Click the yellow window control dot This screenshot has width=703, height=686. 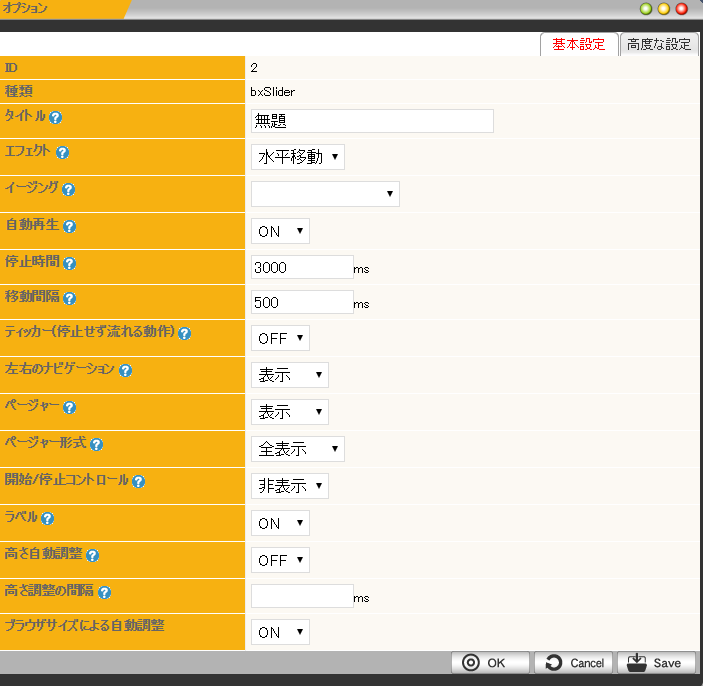[664, 9]
